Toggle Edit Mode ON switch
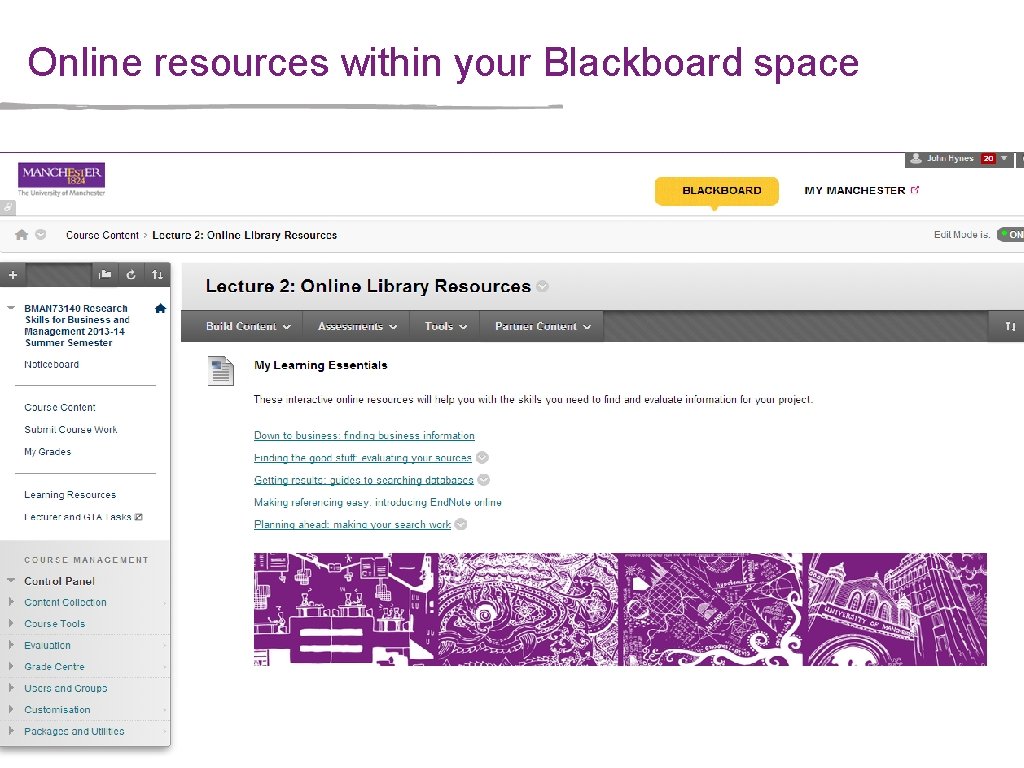Screen dimensions: 1024x768 point(1010,234)
